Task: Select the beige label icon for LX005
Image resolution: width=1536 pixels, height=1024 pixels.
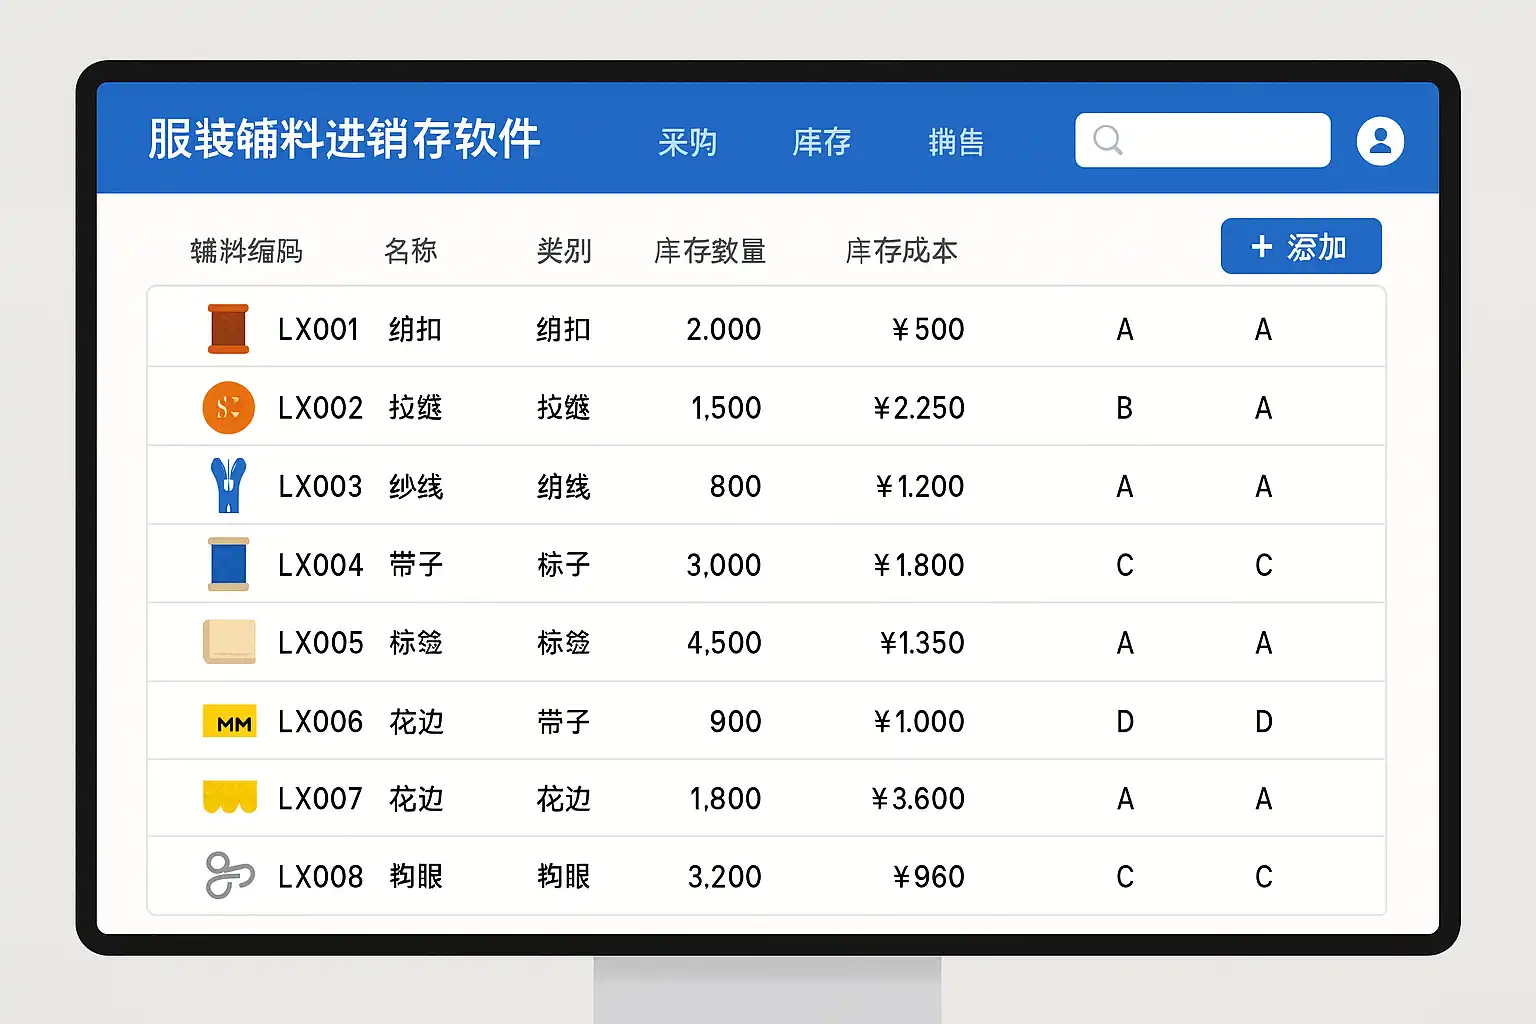Action: (229, 642)
